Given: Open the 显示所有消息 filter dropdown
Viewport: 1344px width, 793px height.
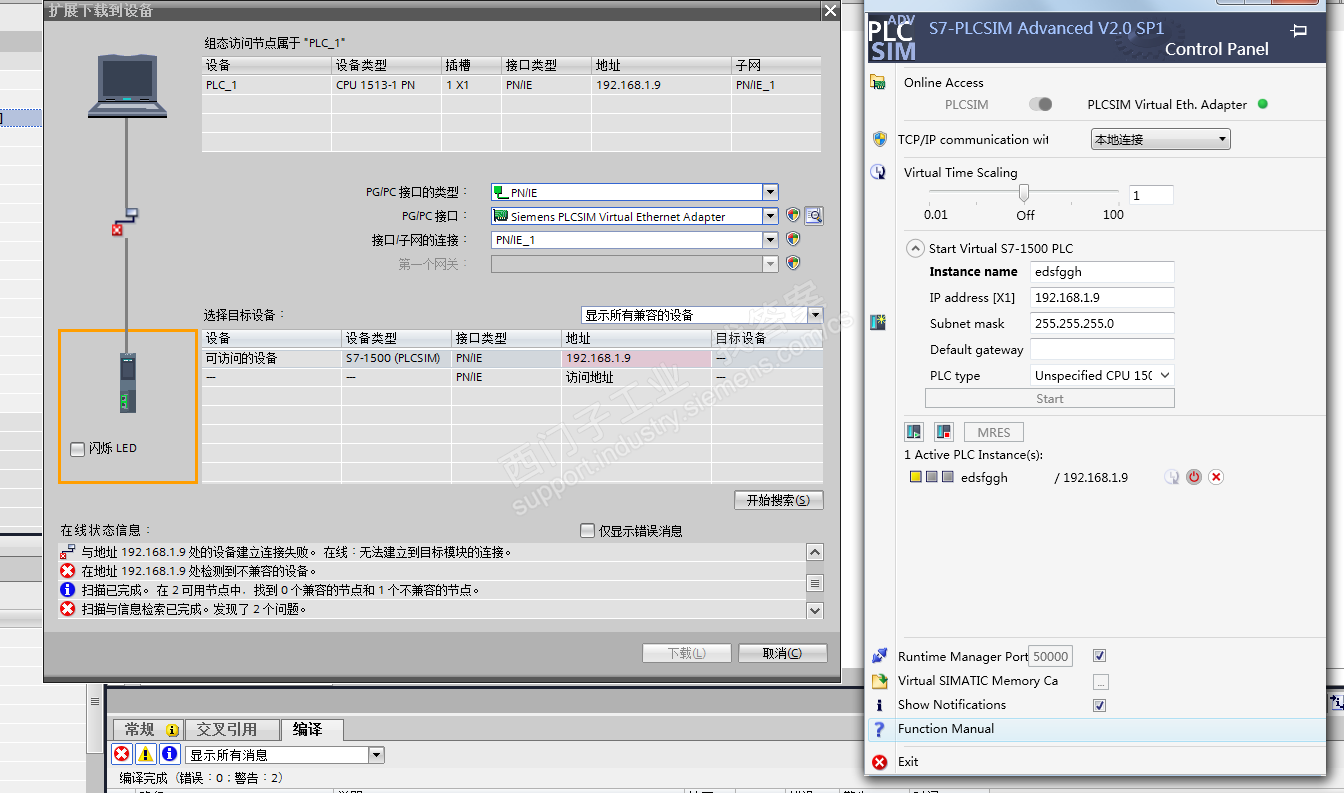Looking at the screenshot, I should coord(376,755).
